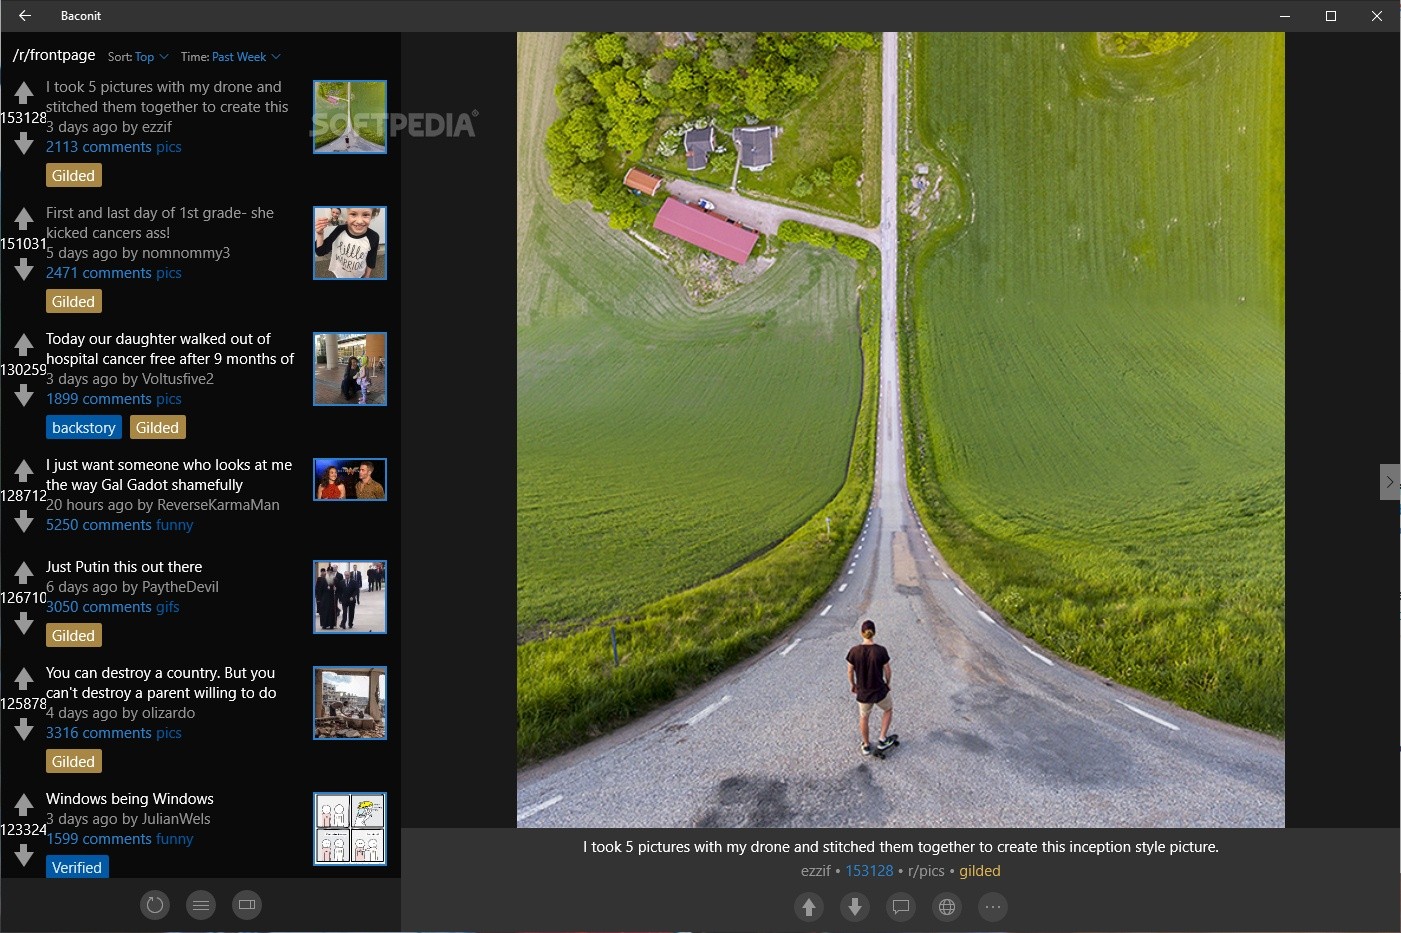Screen dimensions: 1401x933
Task: Open the Putin post thumbnail
Action: (350, 597)
